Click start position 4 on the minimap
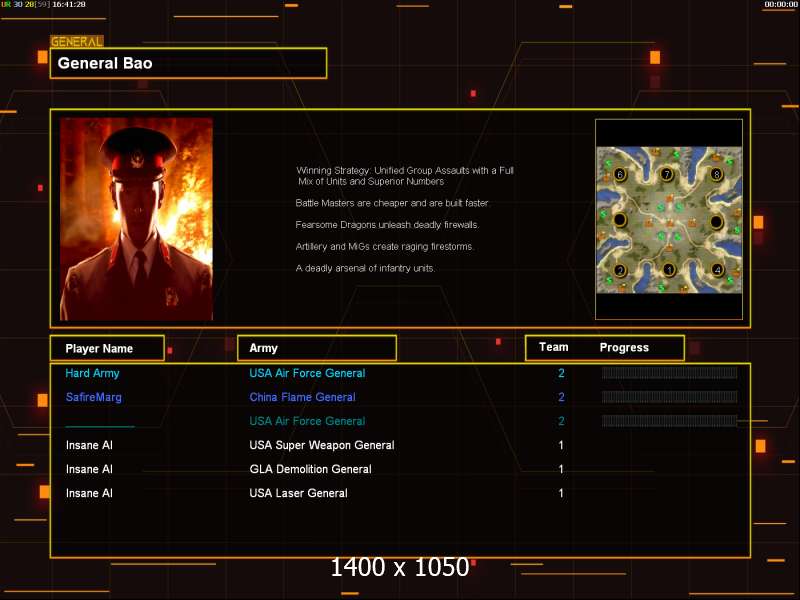Viewport: 800px width, 600px height. [717, 269]
